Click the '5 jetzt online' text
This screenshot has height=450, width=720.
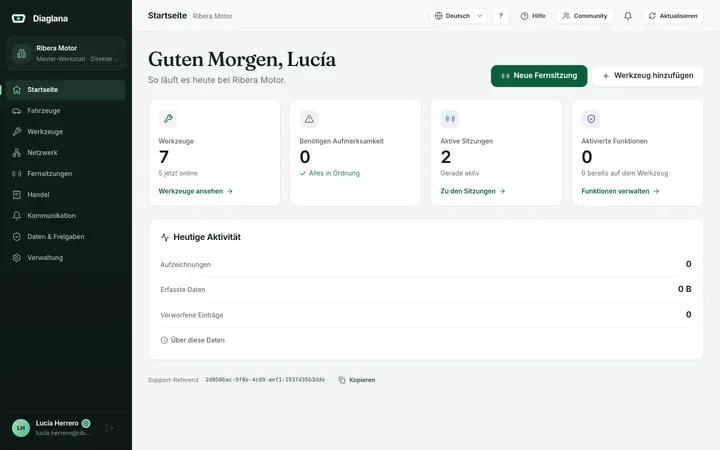point(178,173)
